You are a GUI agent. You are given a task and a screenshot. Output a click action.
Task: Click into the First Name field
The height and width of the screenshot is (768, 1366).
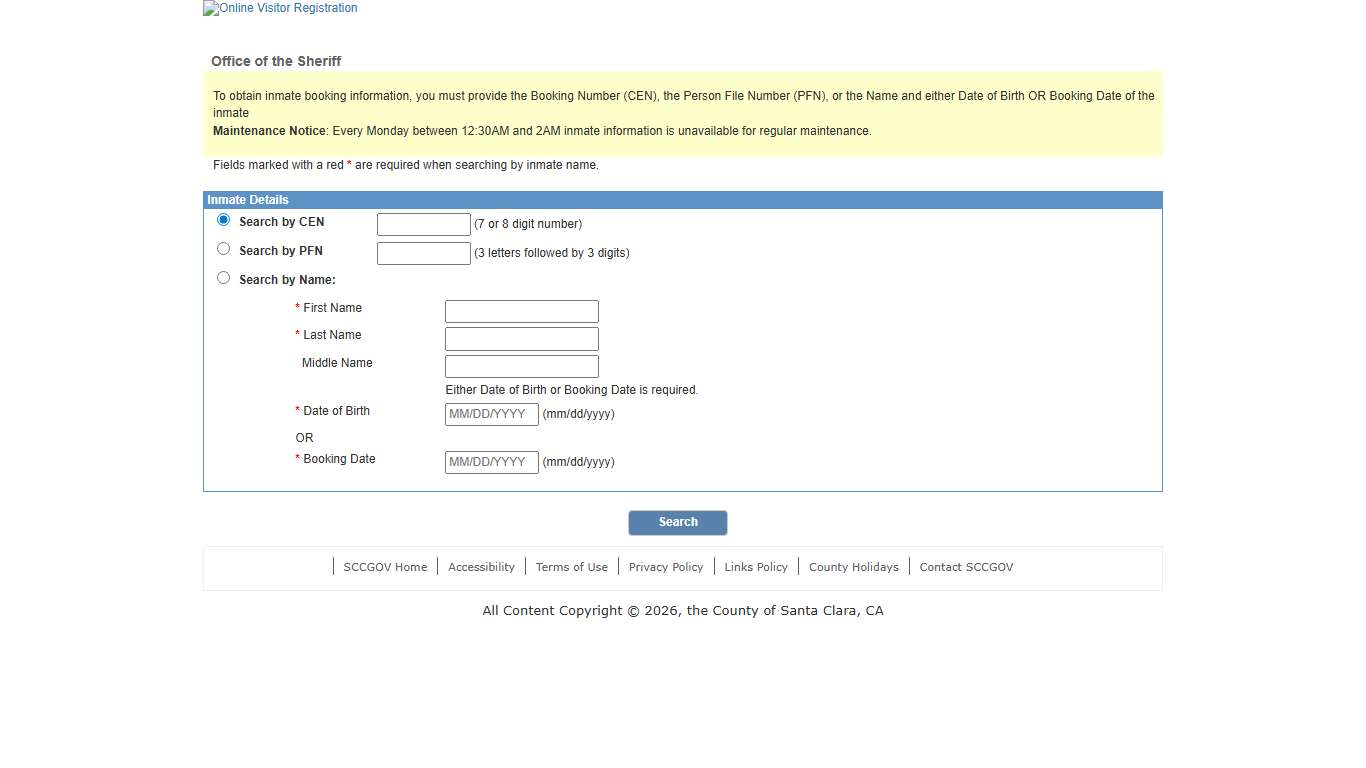coord(521,311)
